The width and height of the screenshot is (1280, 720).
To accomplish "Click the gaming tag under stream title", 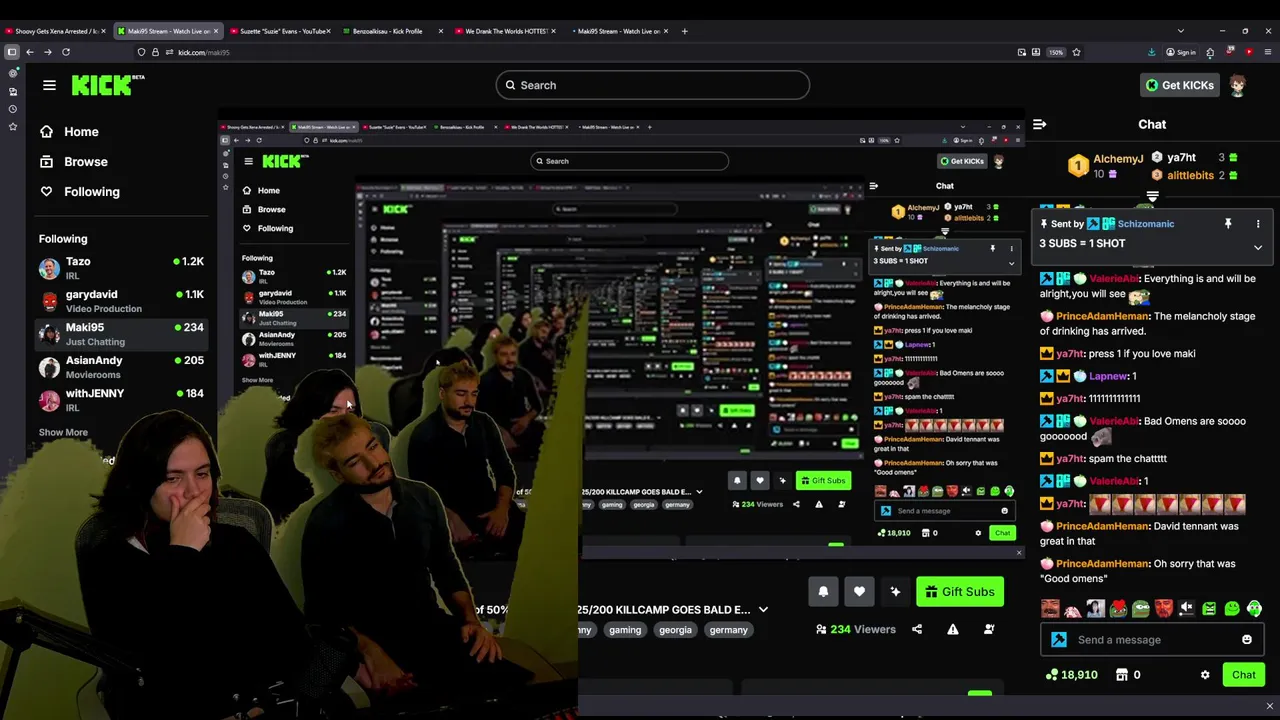I will click(625, 630).
